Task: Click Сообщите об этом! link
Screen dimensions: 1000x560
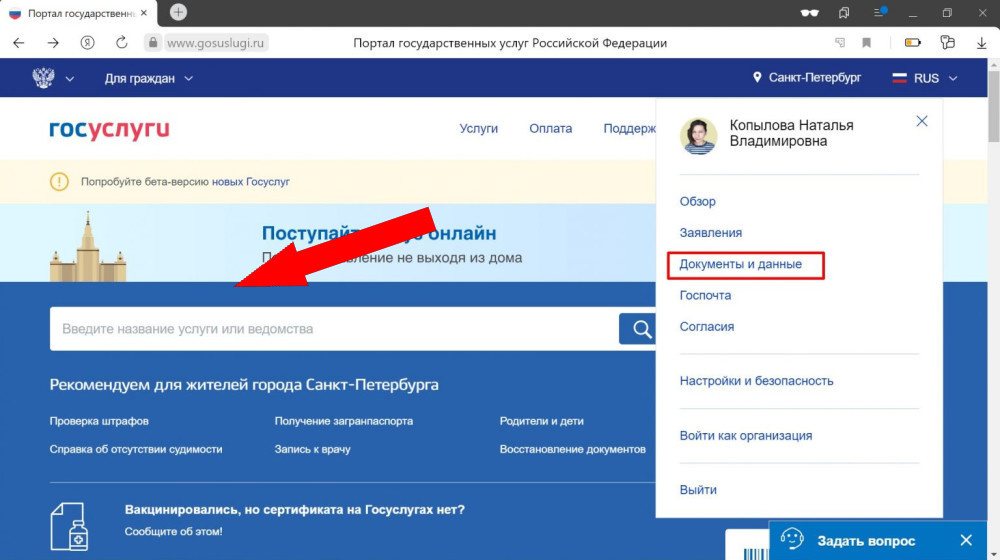Action: (173, 531)
